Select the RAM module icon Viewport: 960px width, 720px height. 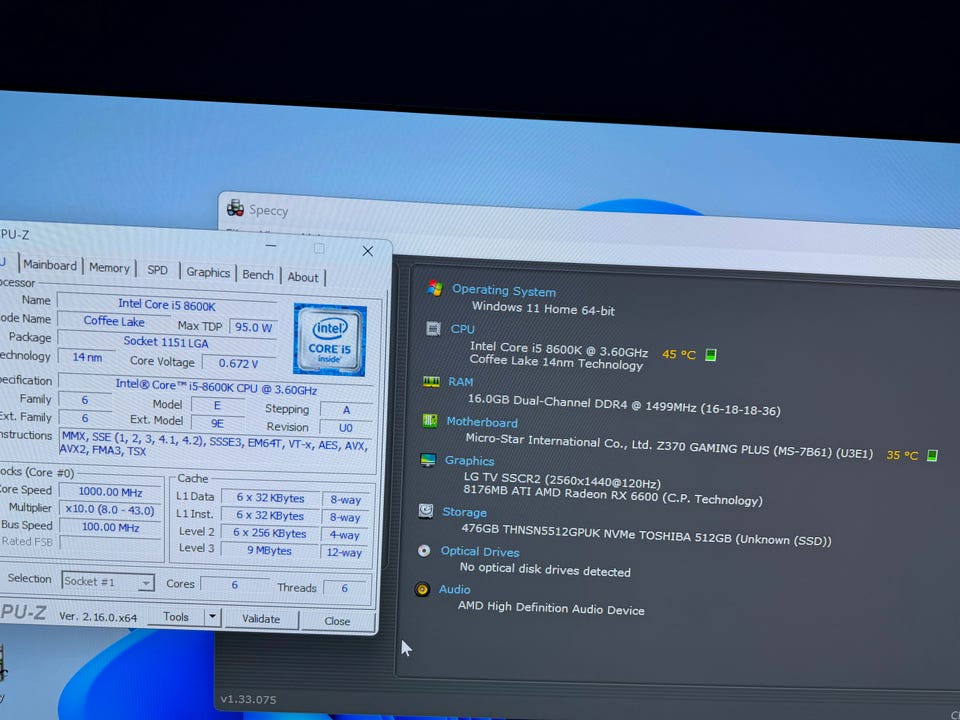tap(432, 381)
